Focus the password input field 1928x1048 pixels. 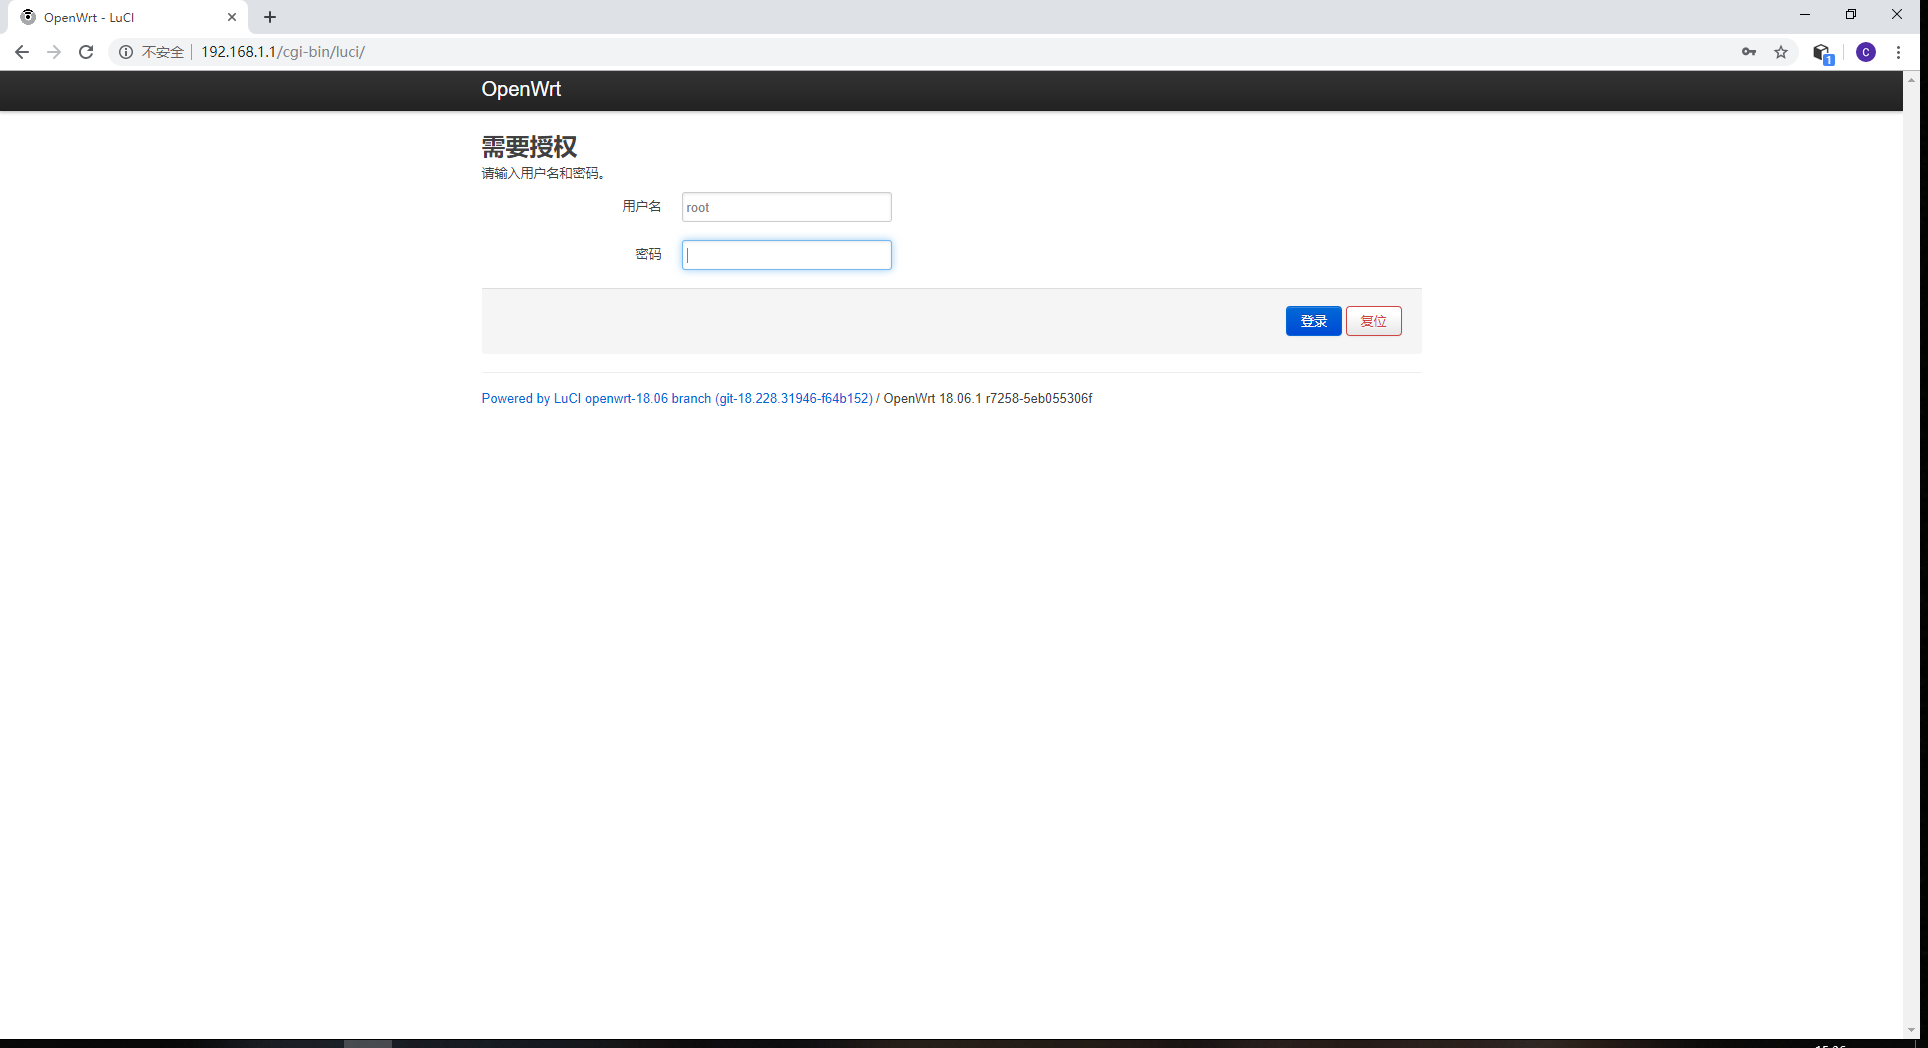coord(787,255)
